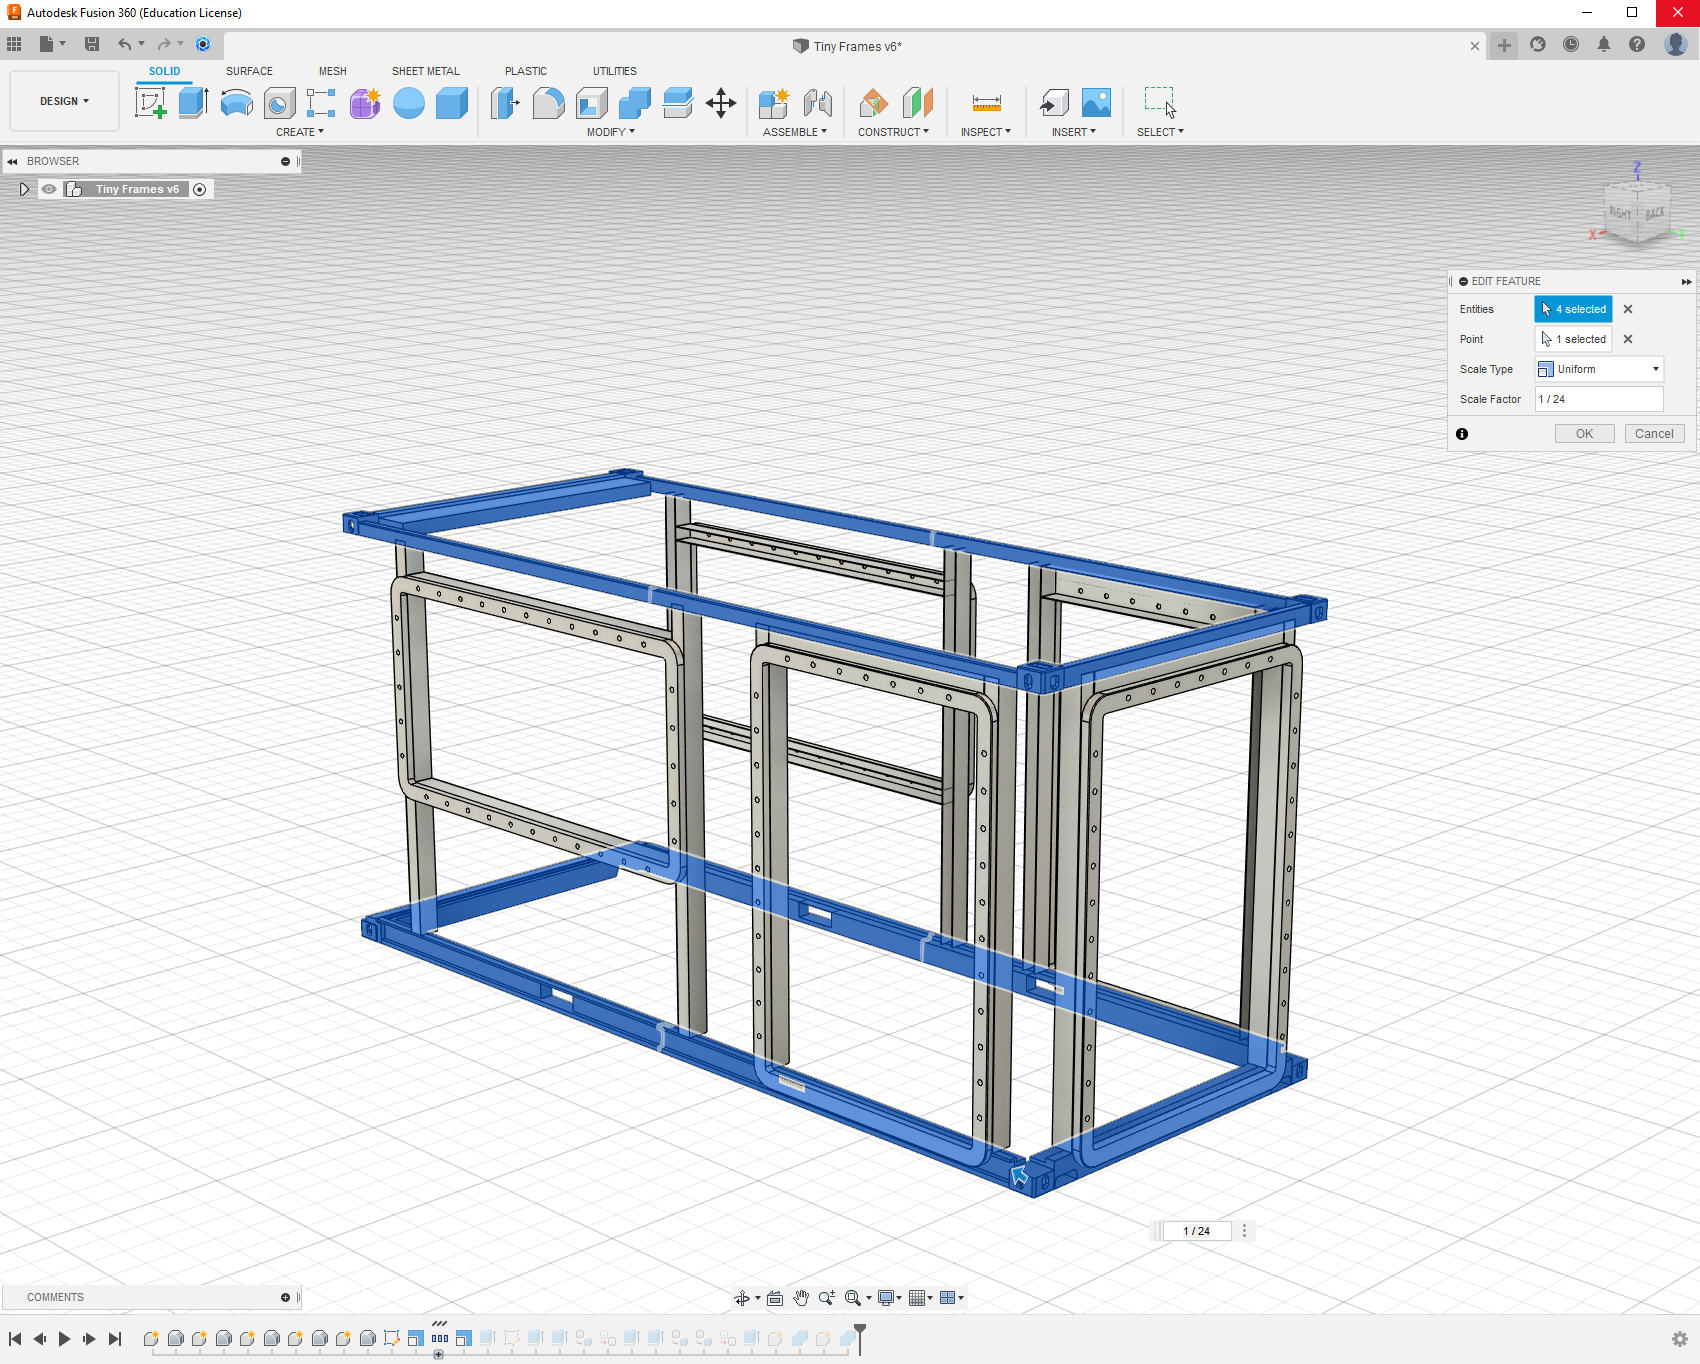Expand the Tiny Frames v6 tree node
Screen dimensions: 1700x1364
coord(24,189)
